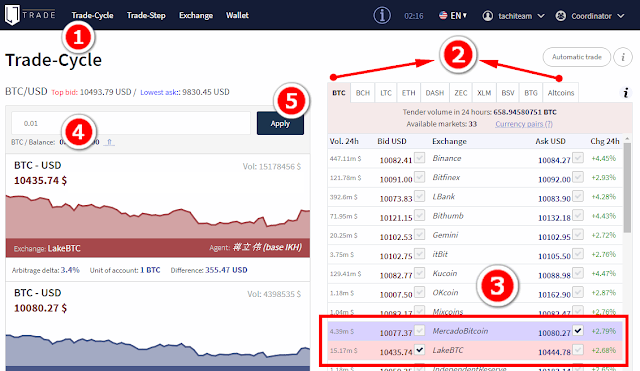Click the tachiteam user avatar icon
This screenshot has width=640, height=371.
(487, 16)
